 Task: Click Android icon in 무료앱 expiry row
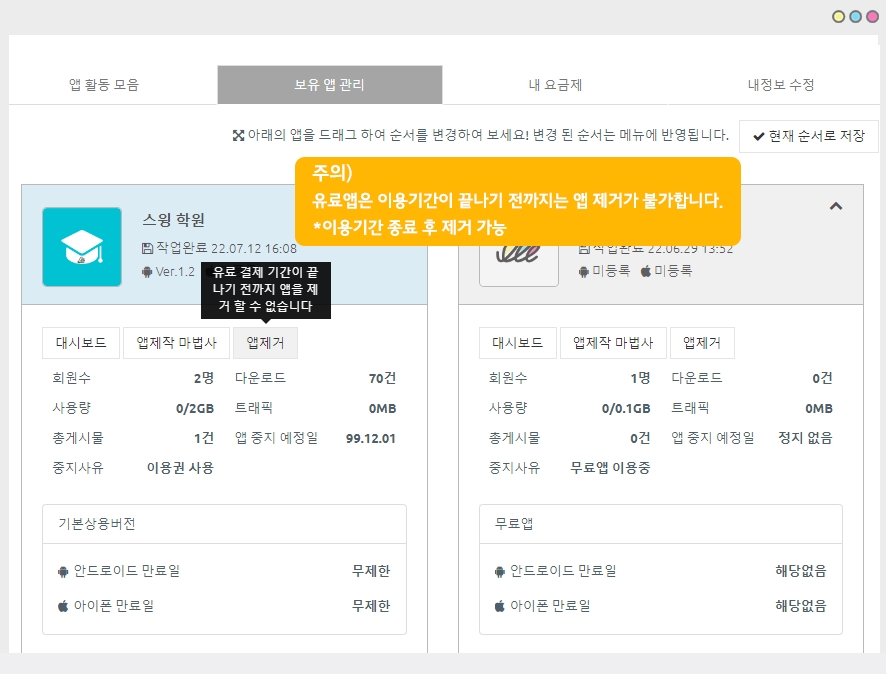coord(500,572)
